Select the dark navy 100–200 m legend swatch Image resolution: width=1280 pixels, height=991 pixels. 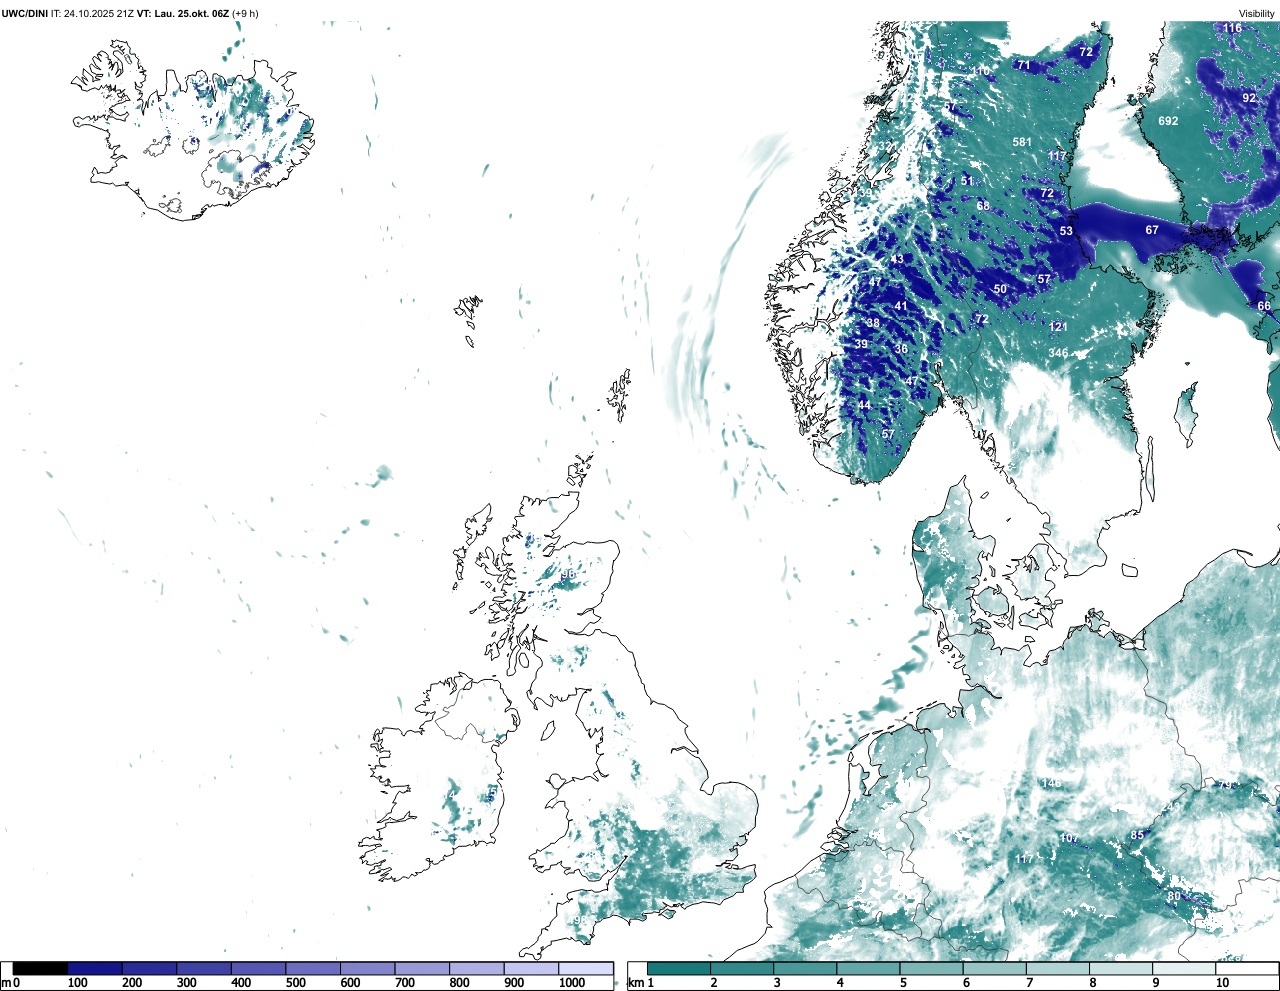[x=95, y=969]
